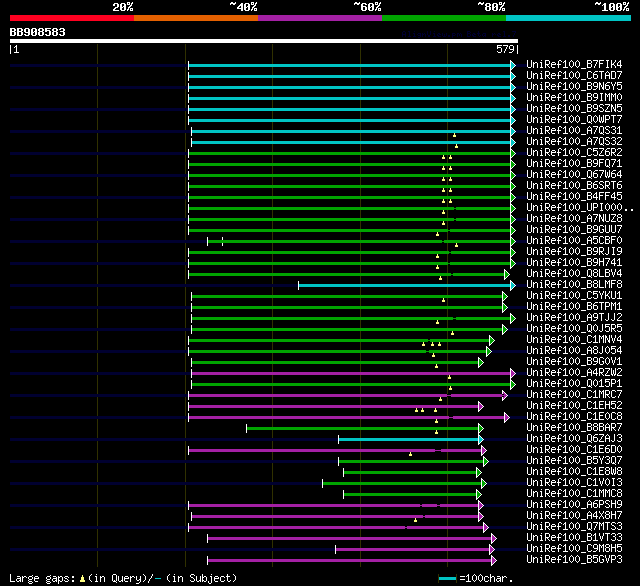
Task: Select the UniRef100_C5YKU1 label
Action: coord(574,296)
